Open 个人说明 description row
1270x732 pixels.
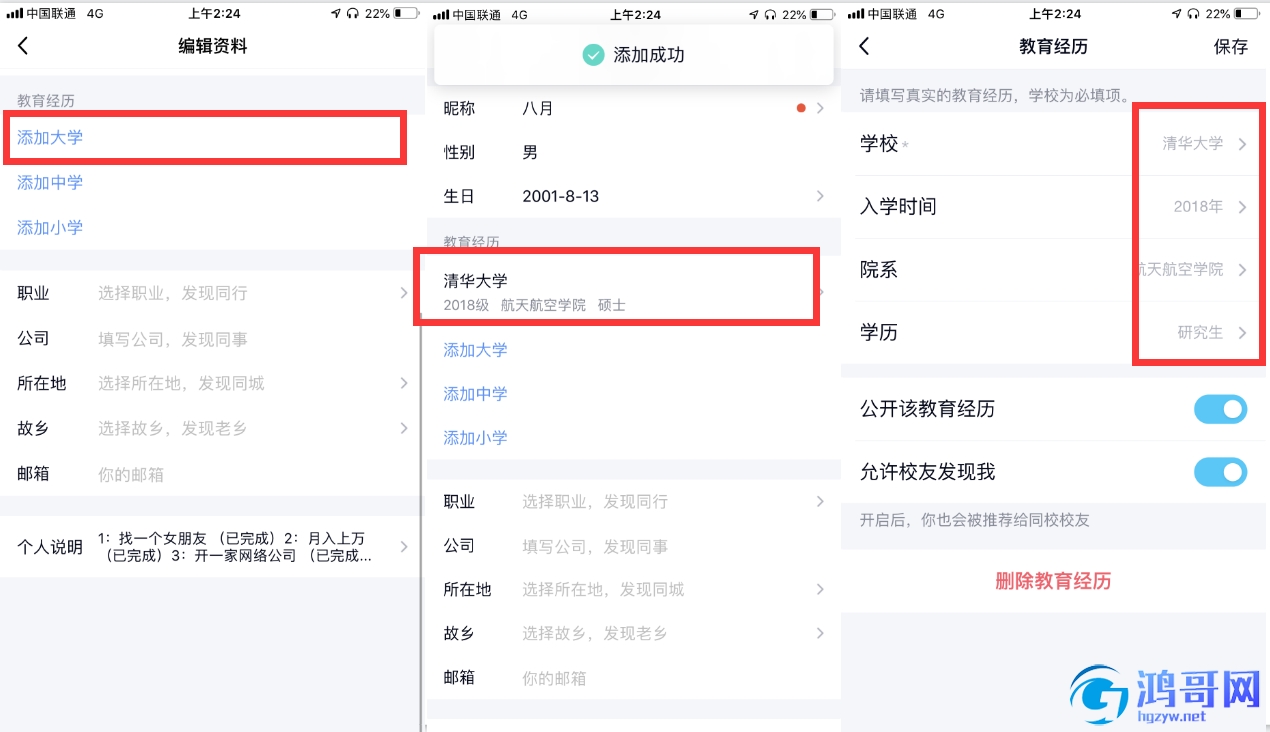click(x=211, y=547)
